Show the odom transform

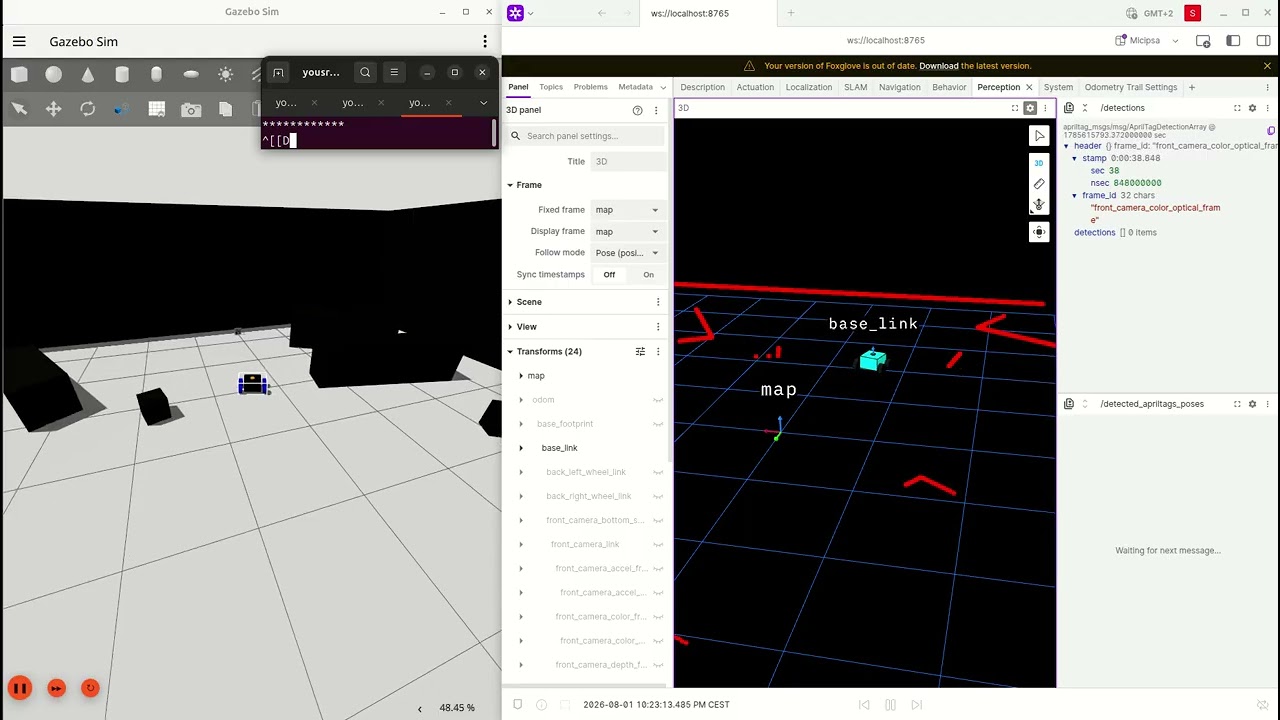(x=658, y=400)
